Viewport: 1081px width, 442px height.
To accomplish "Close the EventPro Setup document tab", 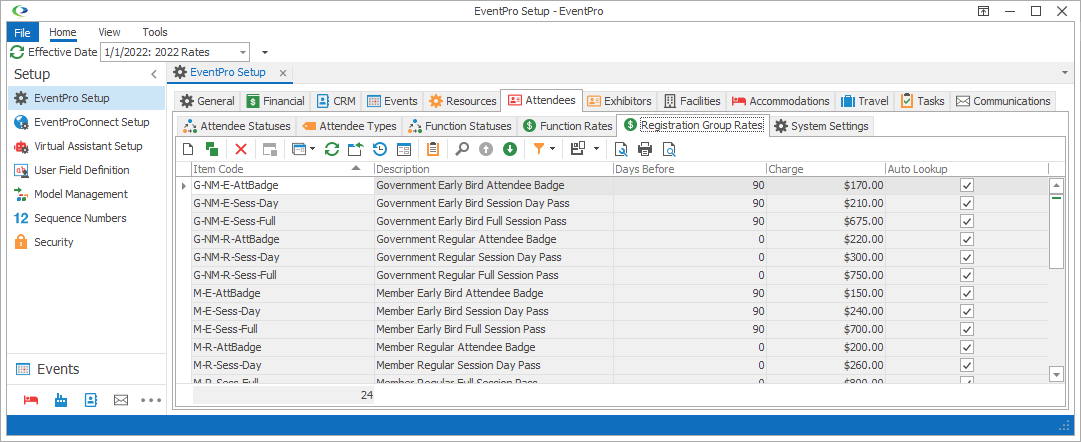I will [283, 73].
